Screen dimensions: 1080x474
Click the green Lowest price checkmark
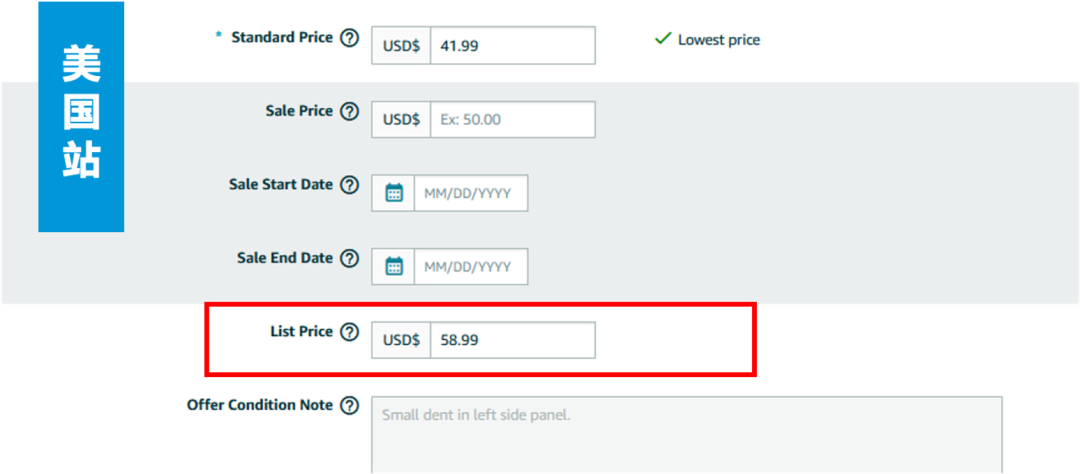(663, 39)
